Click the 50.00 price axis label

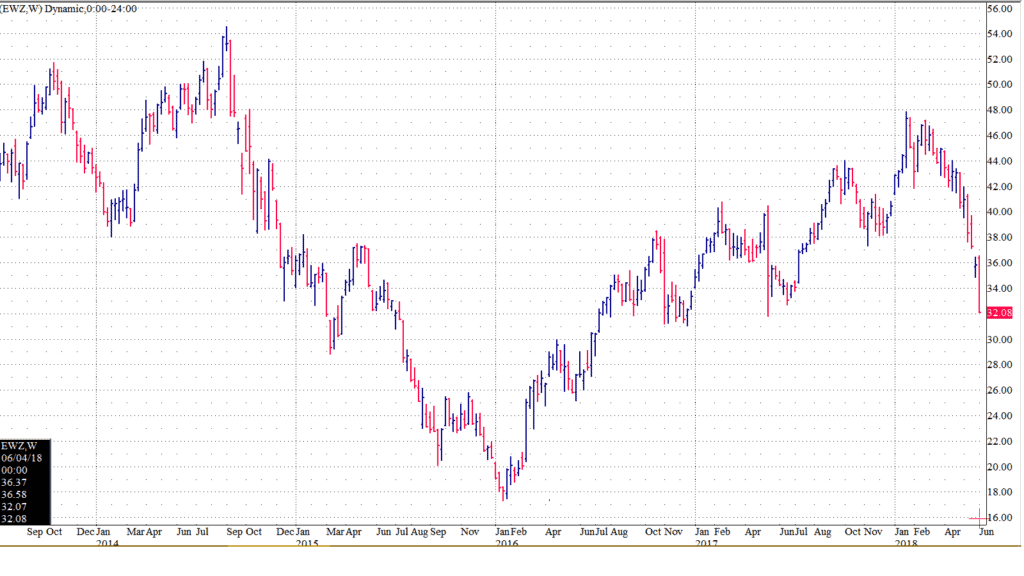1001,85
